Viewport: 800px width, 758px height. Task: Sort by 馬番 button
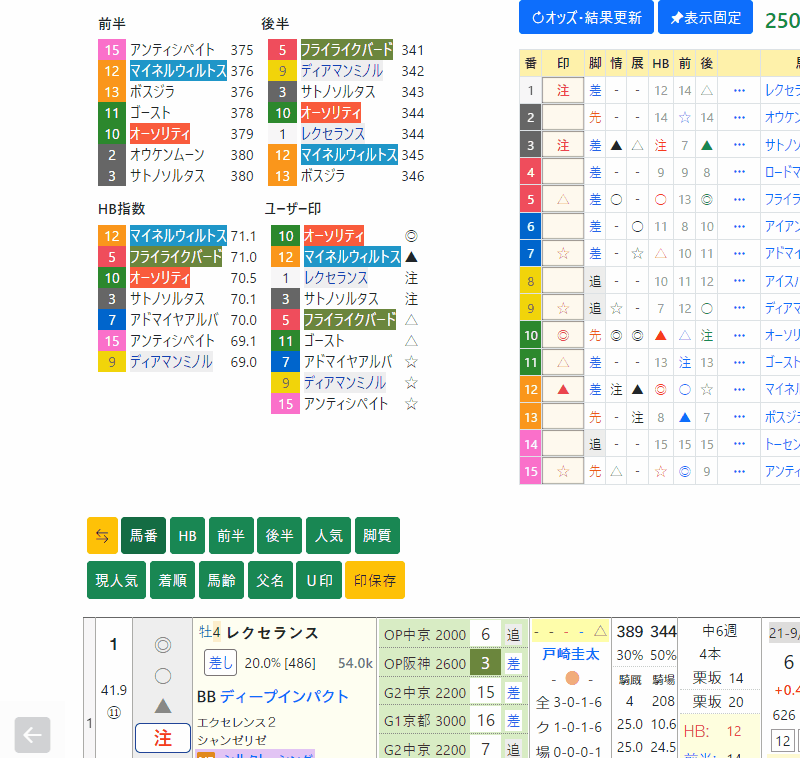point(143,536)
